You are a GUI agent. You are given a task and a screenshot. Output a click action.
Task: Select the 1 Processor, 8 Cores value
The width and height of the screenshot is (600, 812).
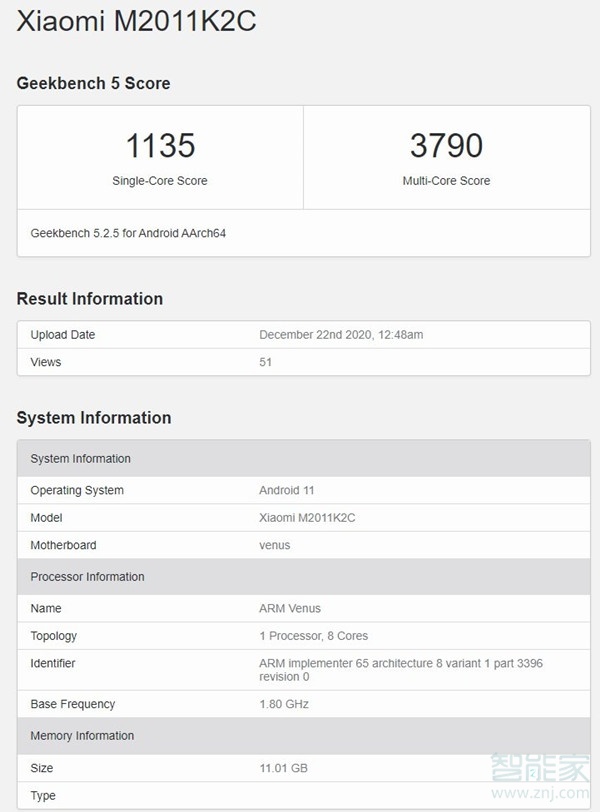(314, 636)
